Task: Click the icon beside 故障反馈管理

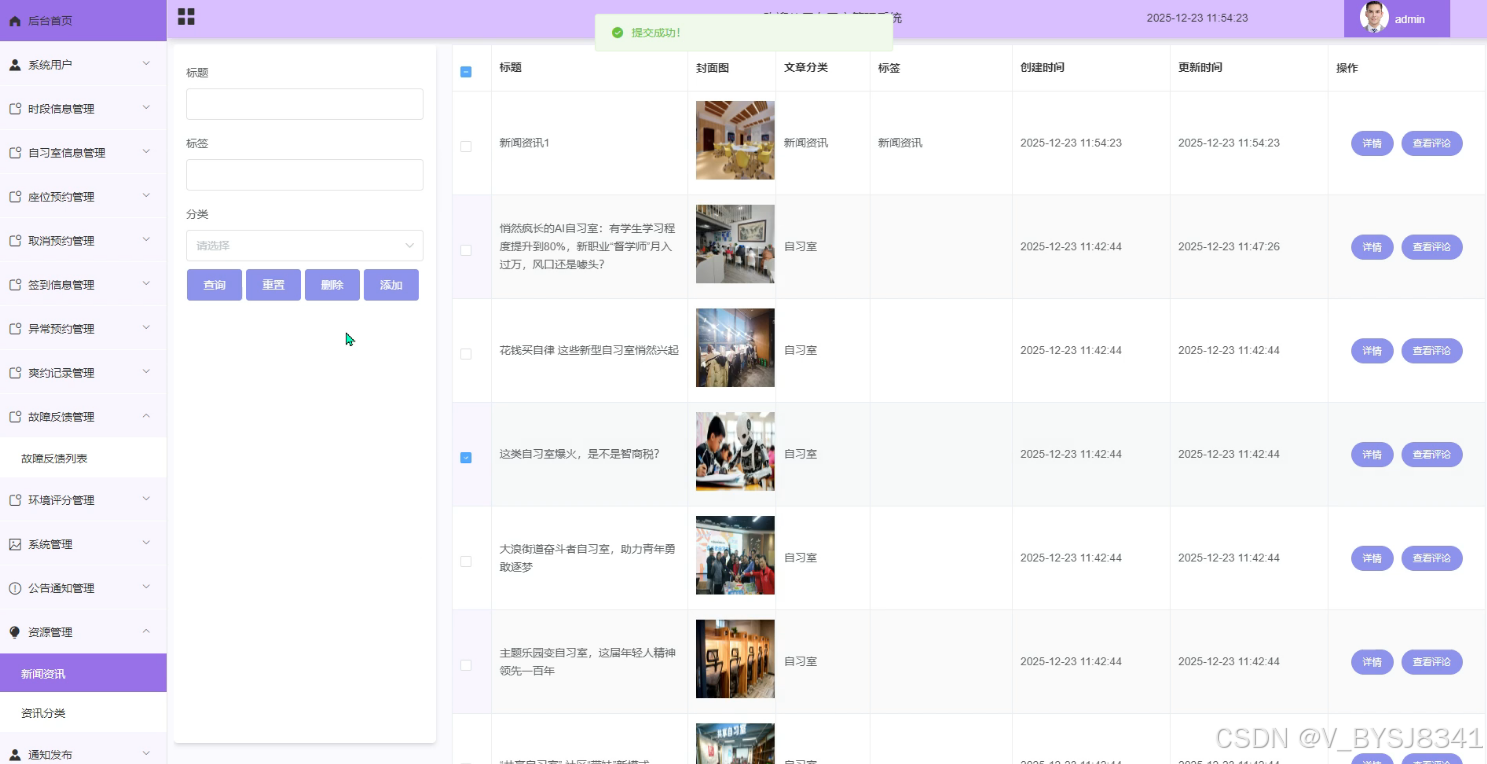Action: pyautogui.click(x=15, y=417)
